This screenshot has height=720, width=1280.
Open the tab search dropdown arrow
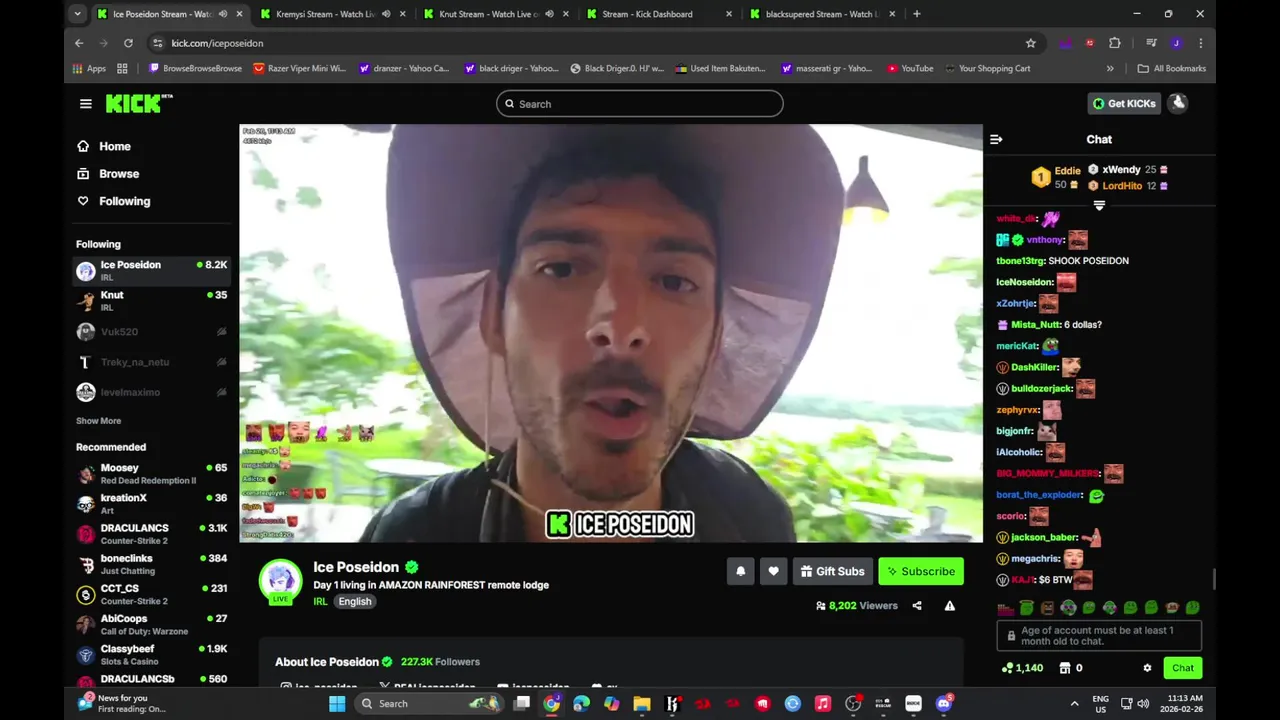coord(78,14)
